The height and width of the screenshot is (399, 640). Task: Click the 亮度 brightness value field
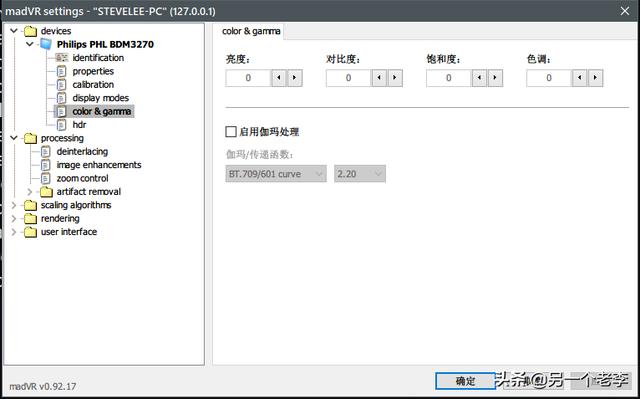coord(248,78)
